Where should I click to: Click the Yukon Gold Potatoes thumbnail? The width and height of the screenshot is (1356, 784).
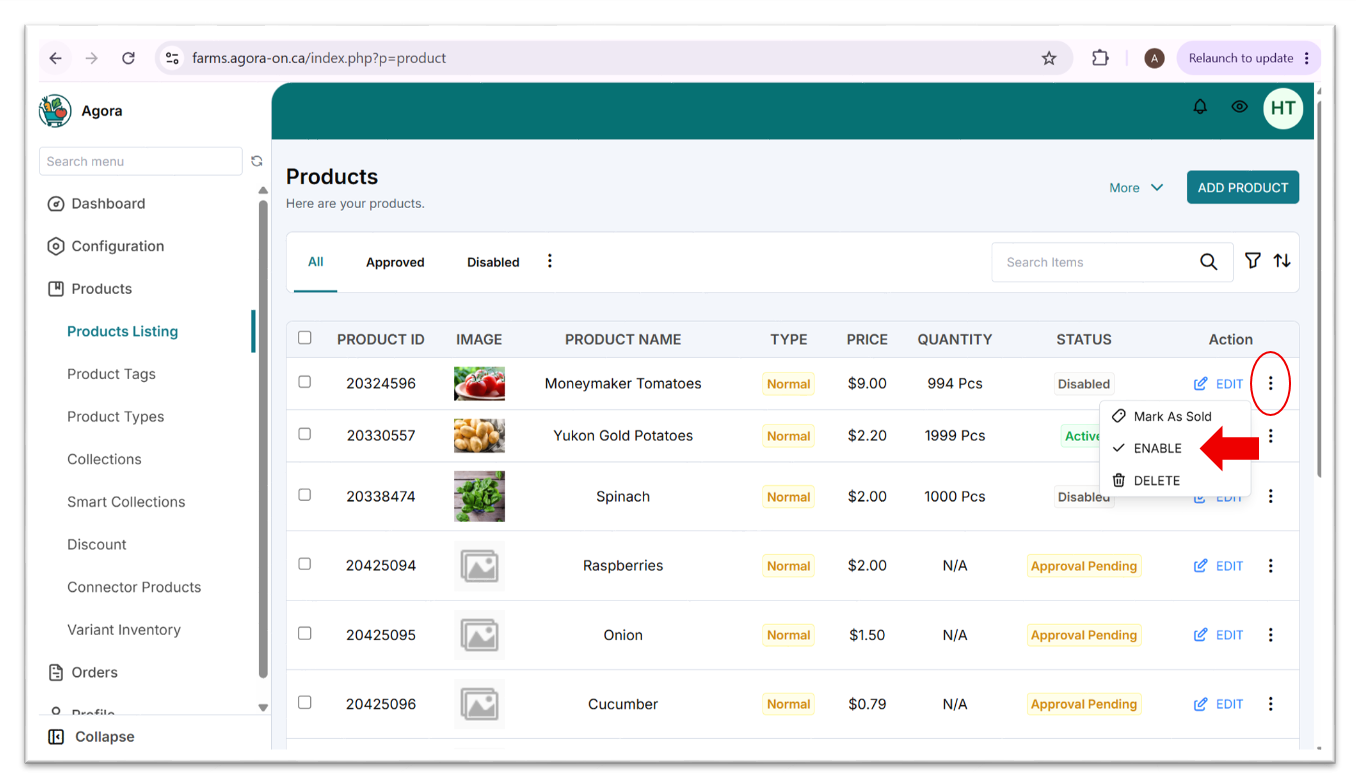479,436
